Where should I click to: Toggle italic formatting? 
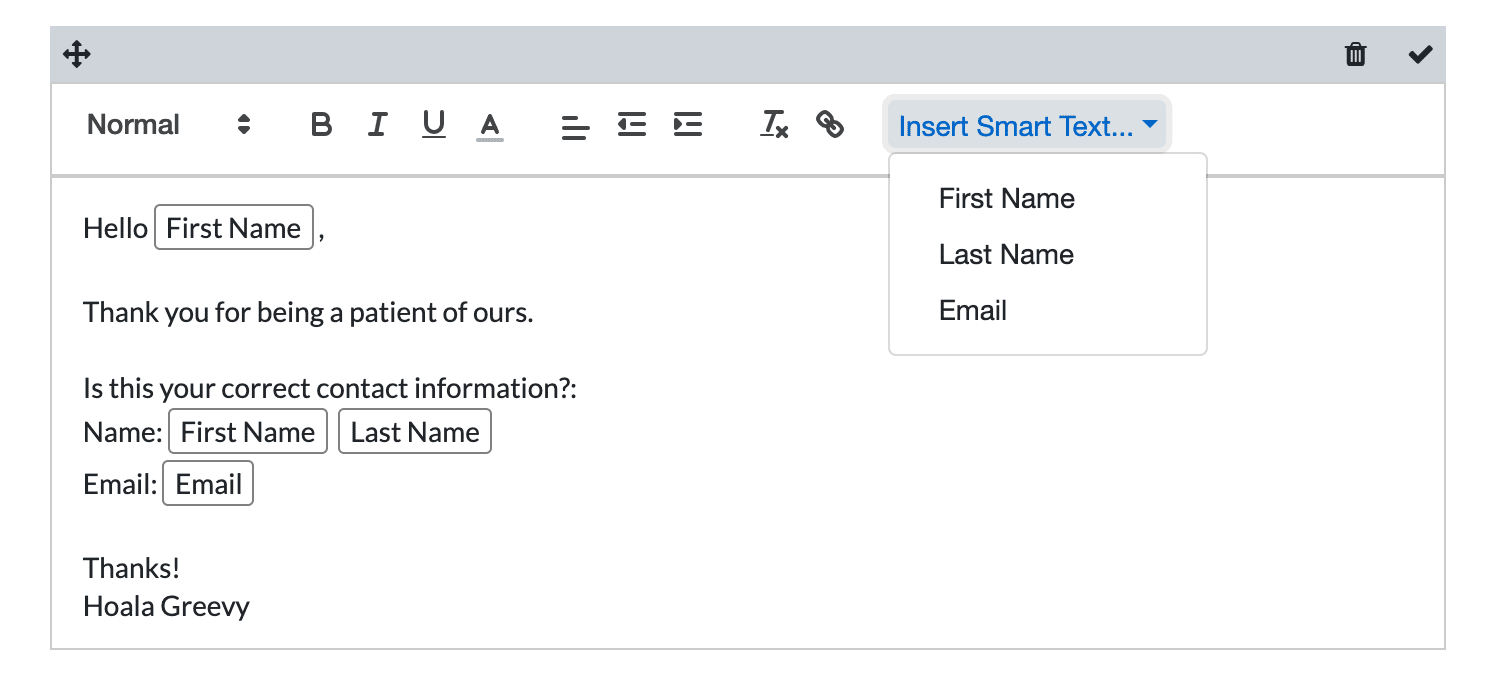pos(377,125)
